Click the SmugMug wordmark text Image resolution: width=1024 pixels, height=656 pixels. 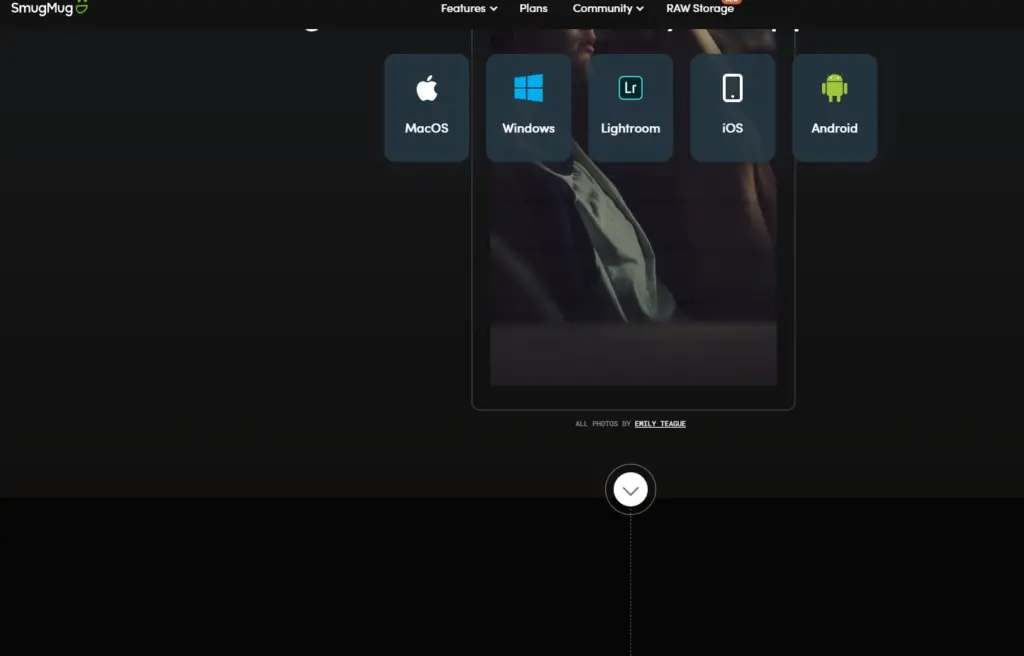coord(39,8)
